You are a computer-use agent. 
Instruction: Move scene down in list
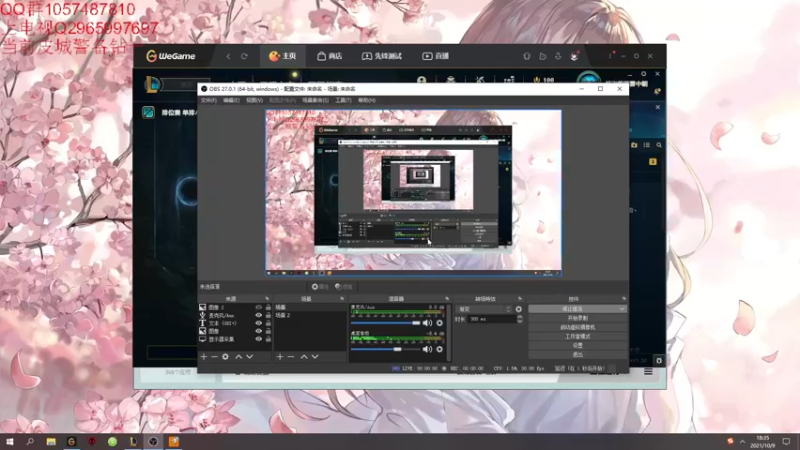[315, 357]
